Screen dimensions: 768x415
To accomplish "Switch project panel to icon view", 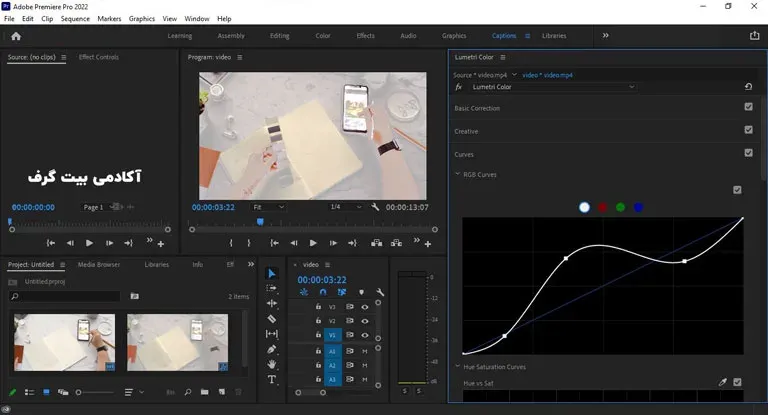I will coord(46,392).
